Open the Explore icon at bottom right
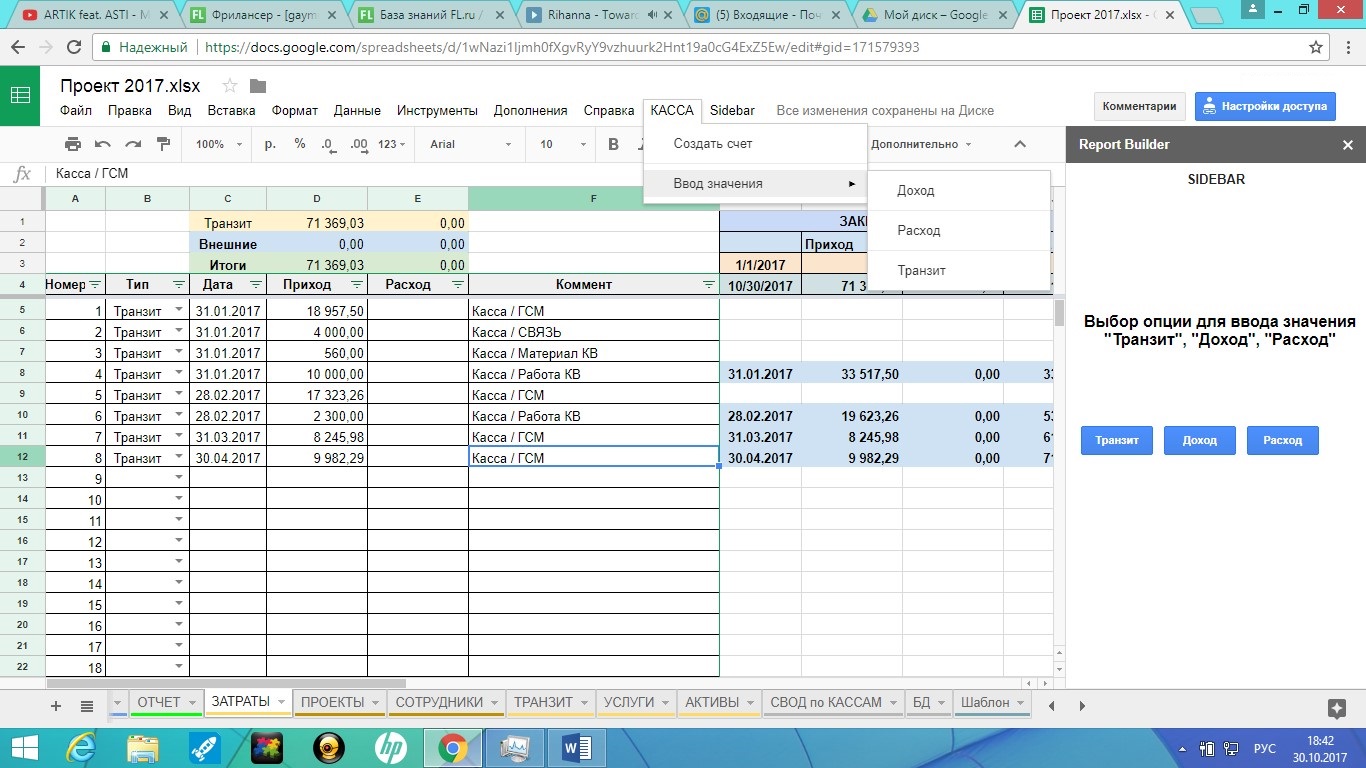This screenshot has height=768, width=1366. coord(1336,708)
